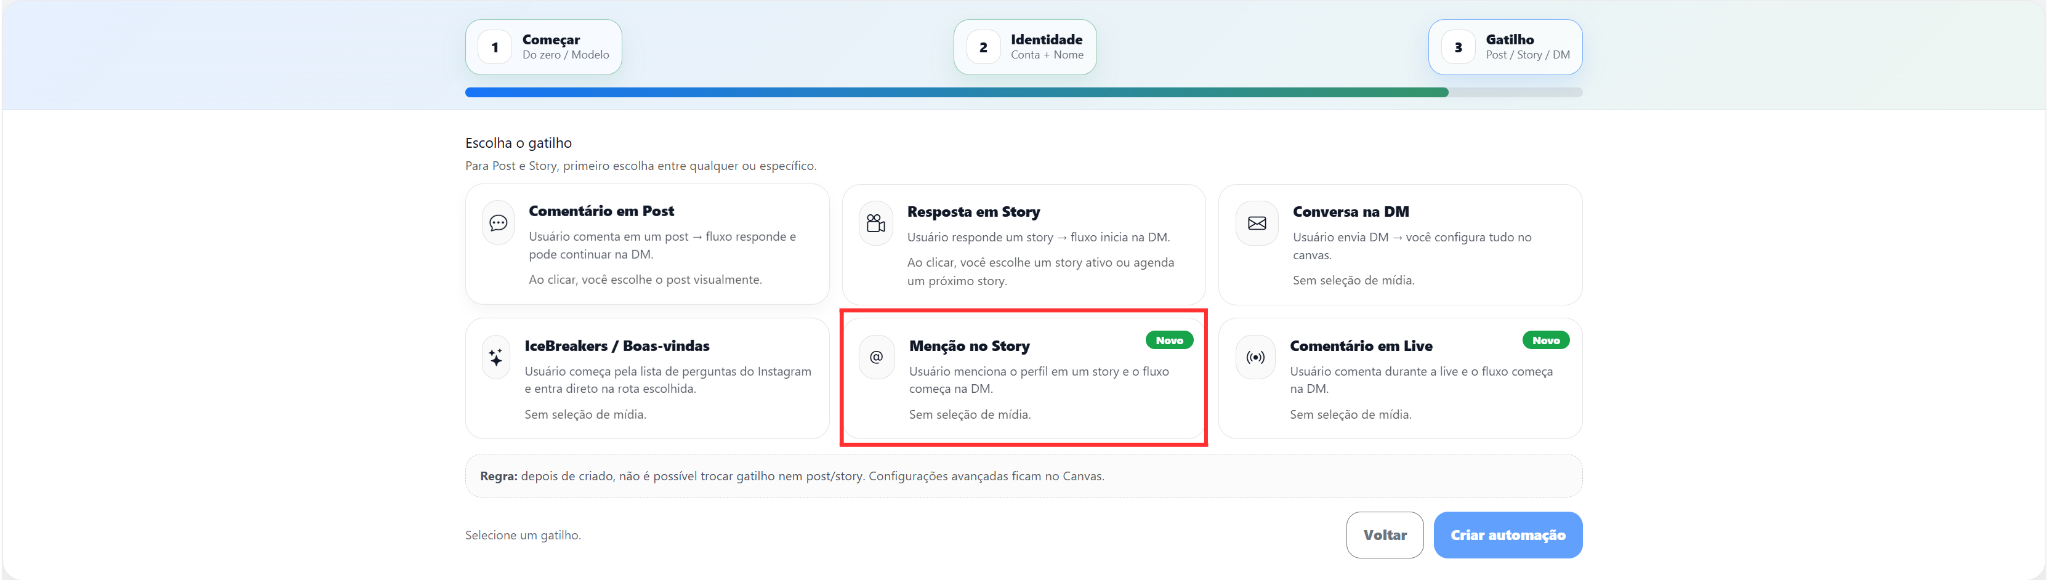The height and width of the screenshot is (580, 2048).
Task: Click the Novo badge on Comentário em Live
Action: 1546,341
